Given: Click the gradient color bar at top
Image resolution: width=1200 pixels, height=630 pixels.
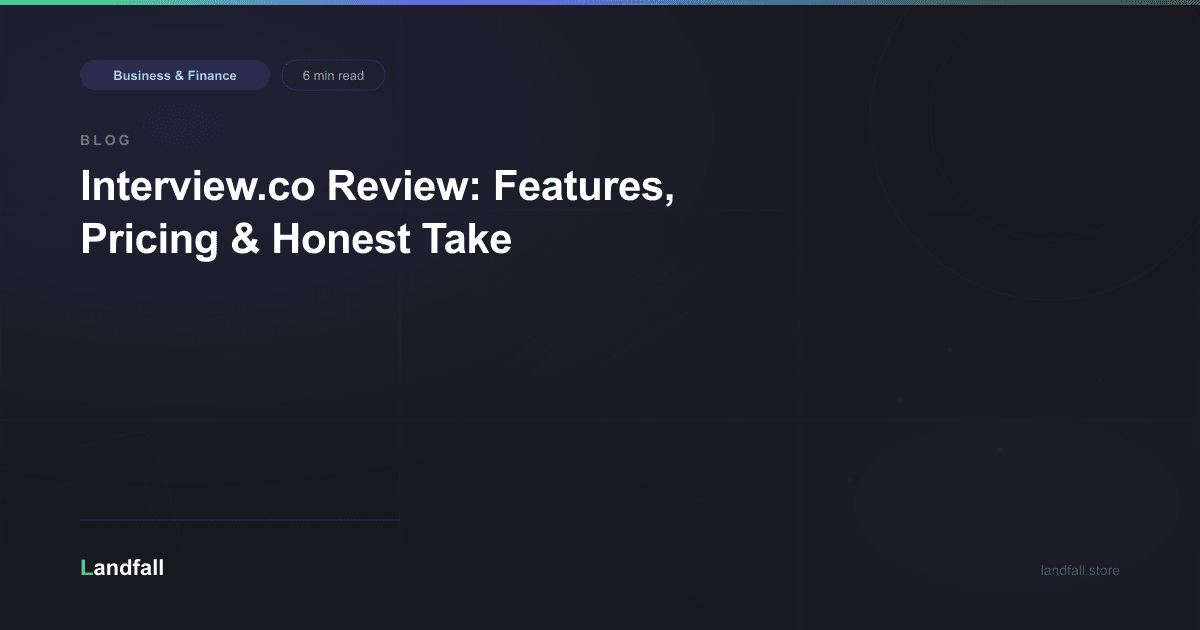Looking at the screenshot, I should pos(600,4).
